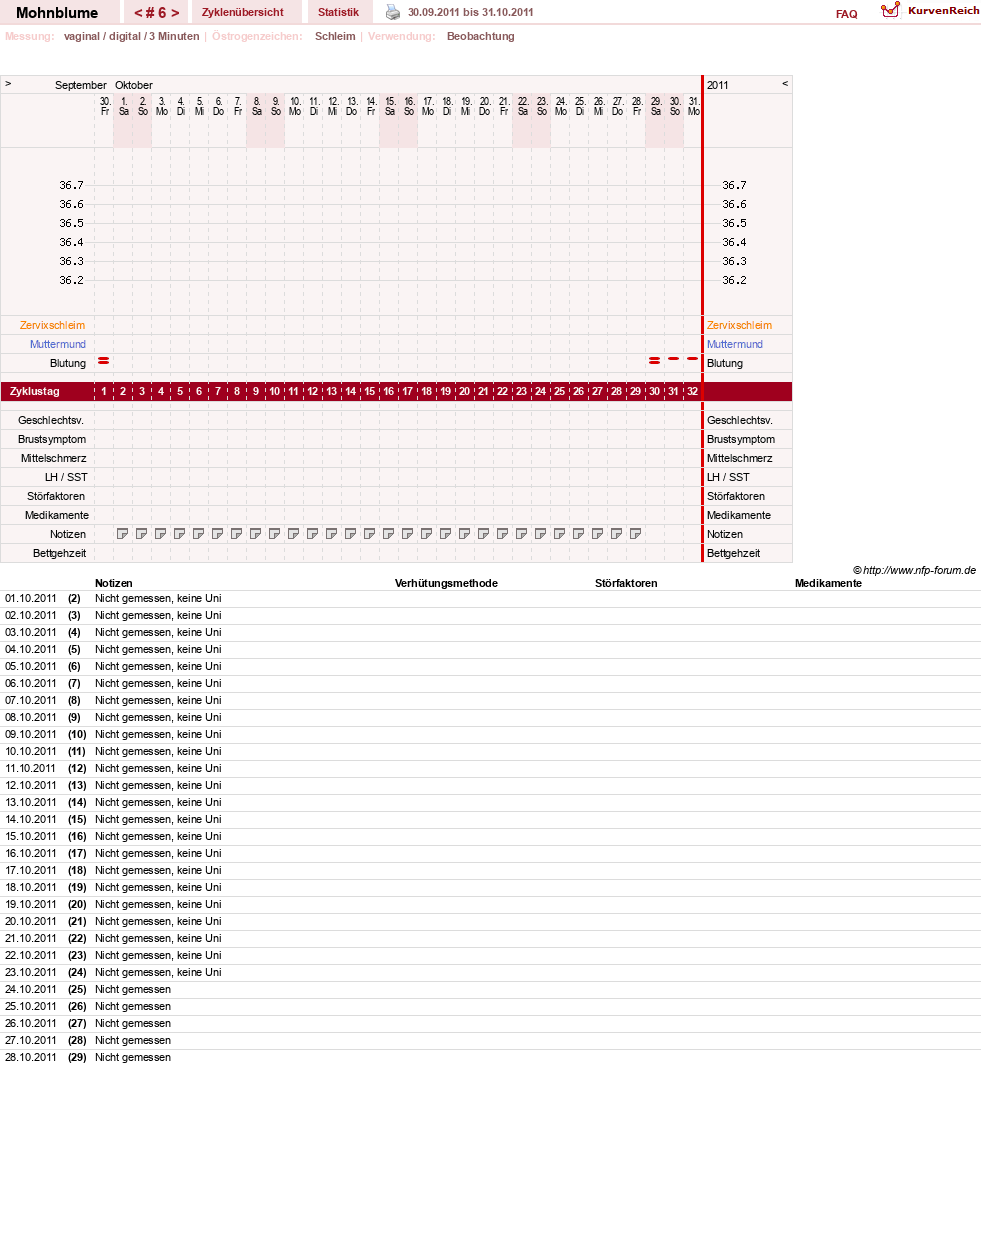Expand chart with the top-left '>' arrow
This screenshot has width=981, height=1242.
point(8,84)
